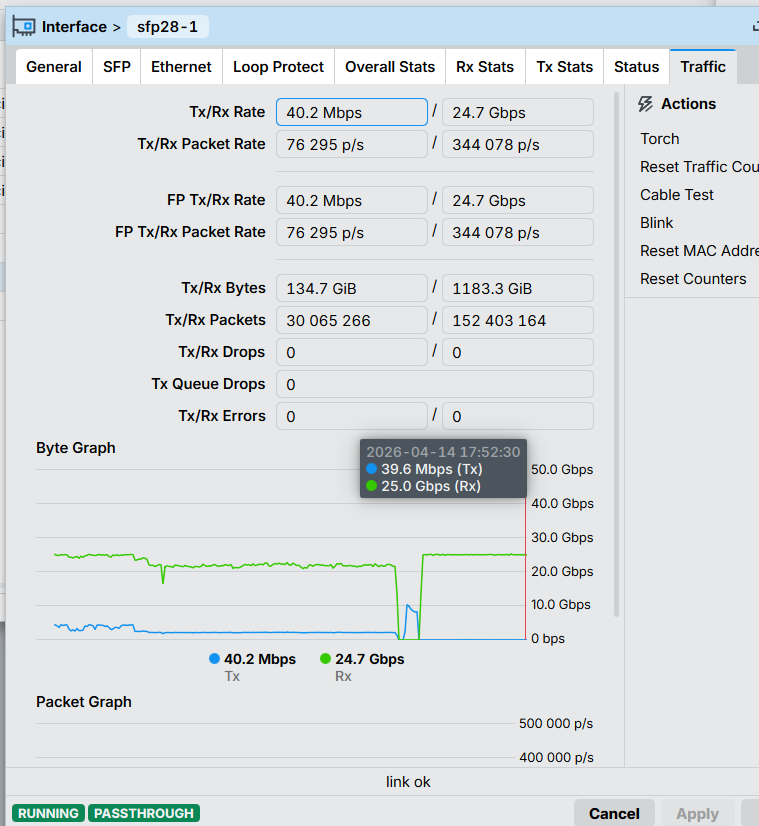
Task: Click the Cancel button
Action: point(614,813)
